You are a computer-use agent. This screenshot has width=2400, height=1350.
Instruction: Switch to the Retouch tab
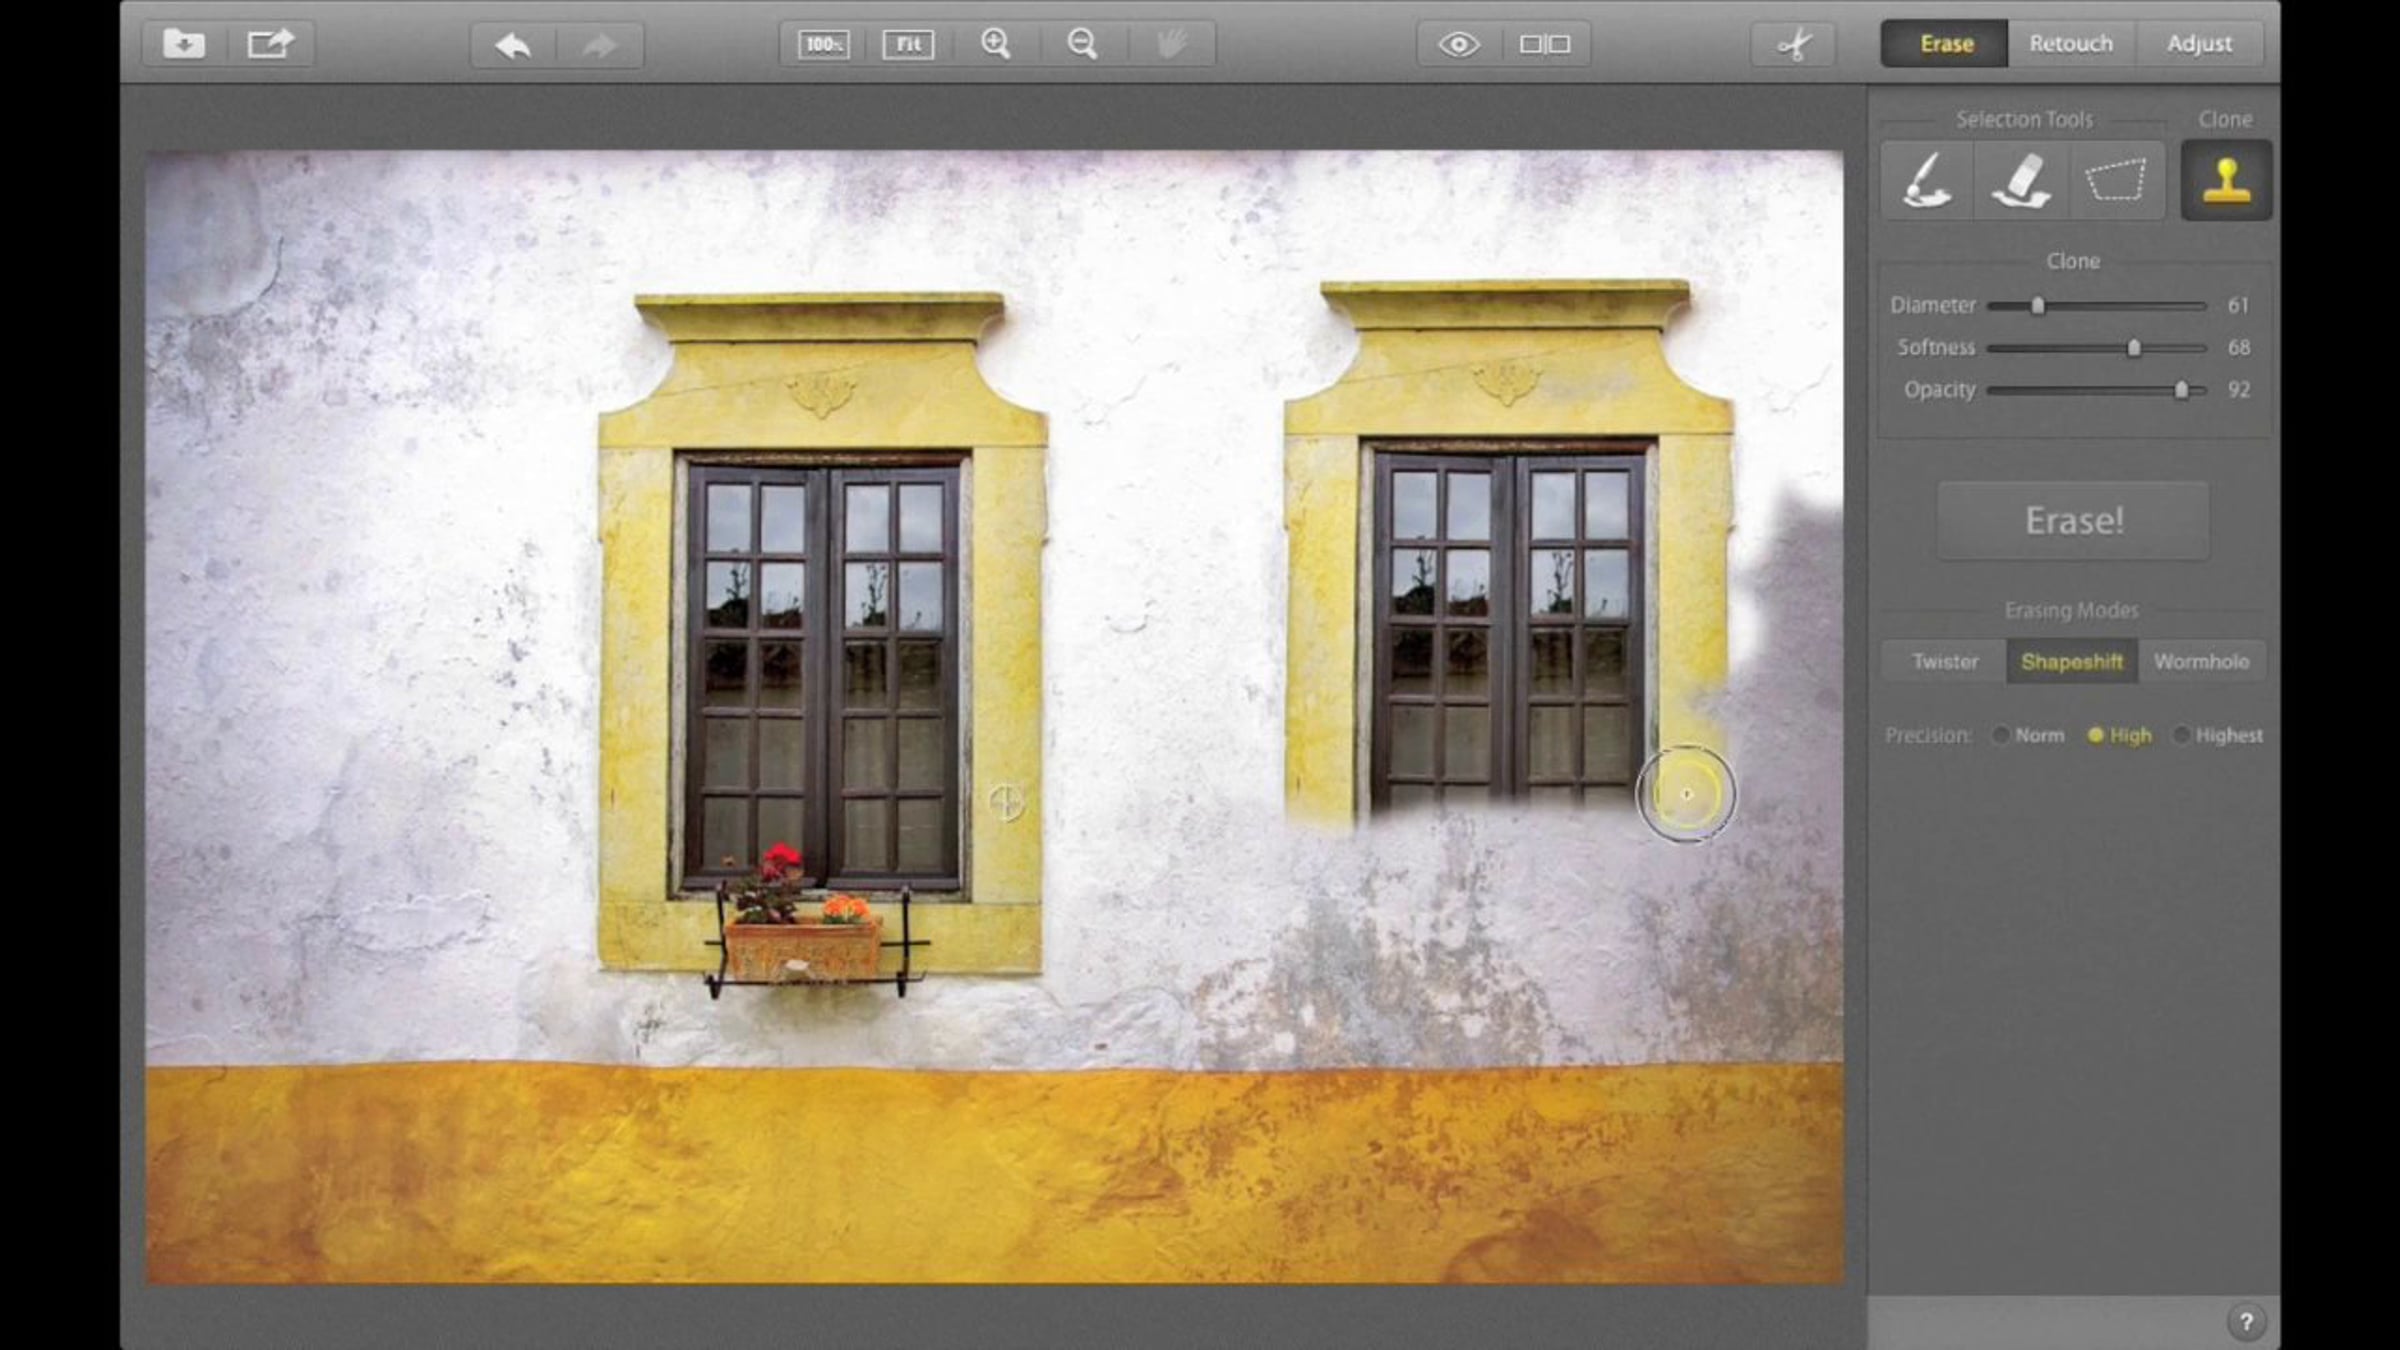2071,44
